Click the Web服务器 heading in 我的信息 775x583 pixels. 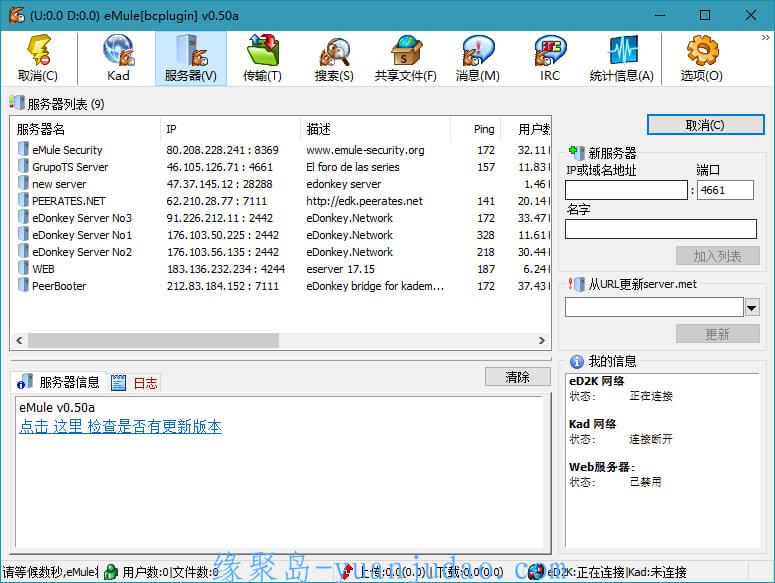602,467
